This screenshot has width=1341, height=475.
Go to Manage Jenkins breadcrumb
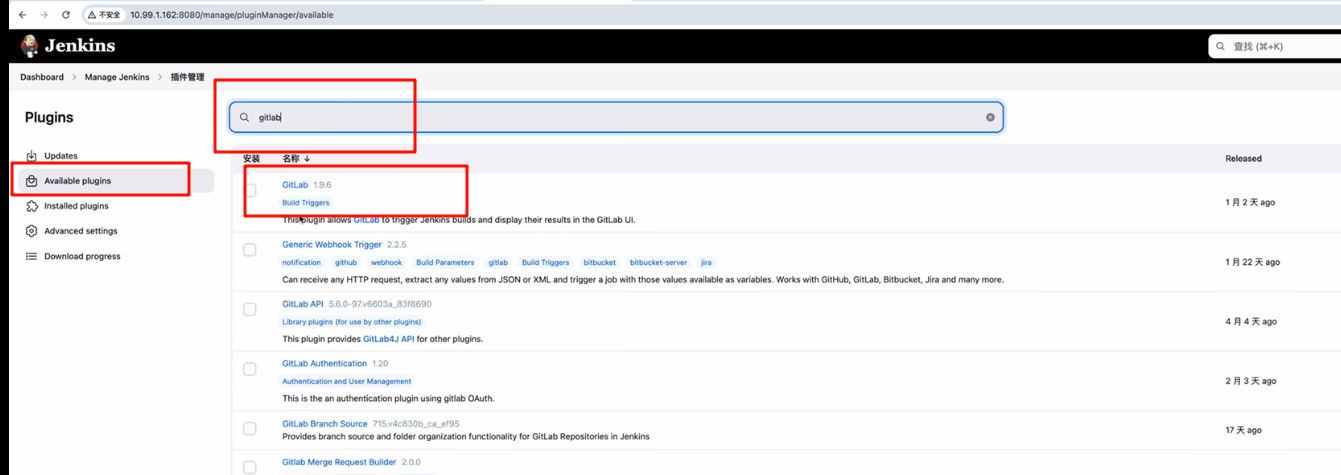tap(117, 77)
